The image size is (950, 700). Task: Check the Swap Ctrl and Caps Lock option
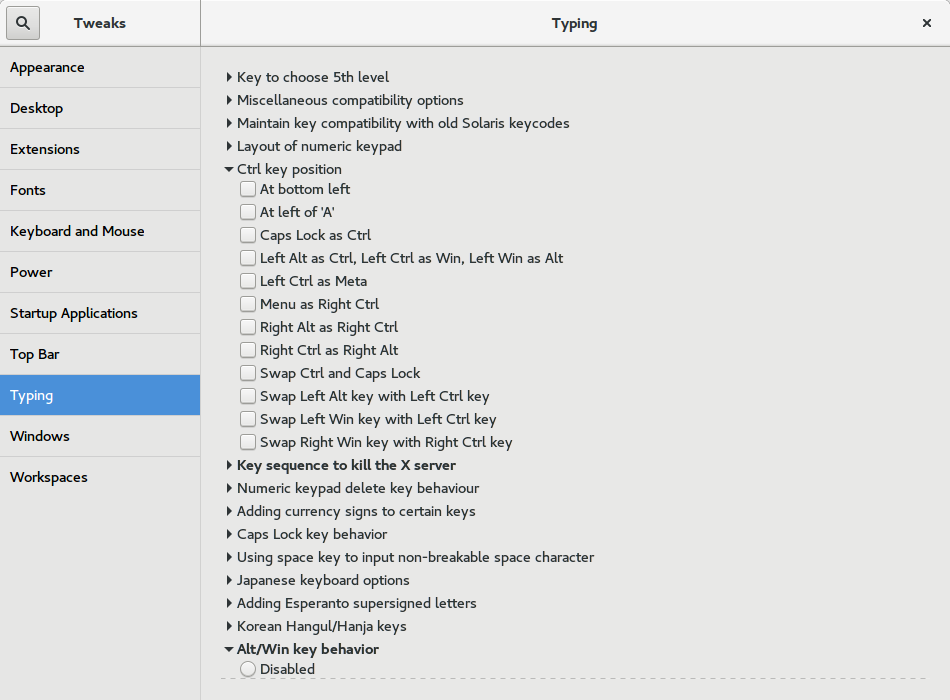pos(248,373)
